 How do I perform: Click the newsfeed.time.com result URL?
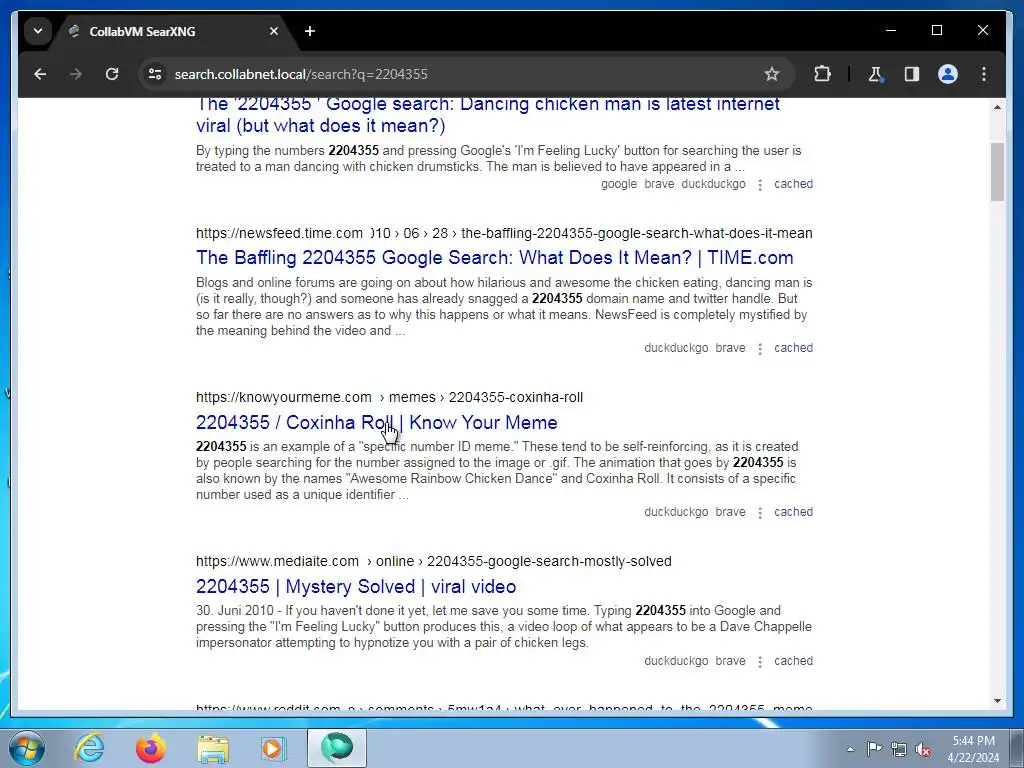tap(504, 233)
